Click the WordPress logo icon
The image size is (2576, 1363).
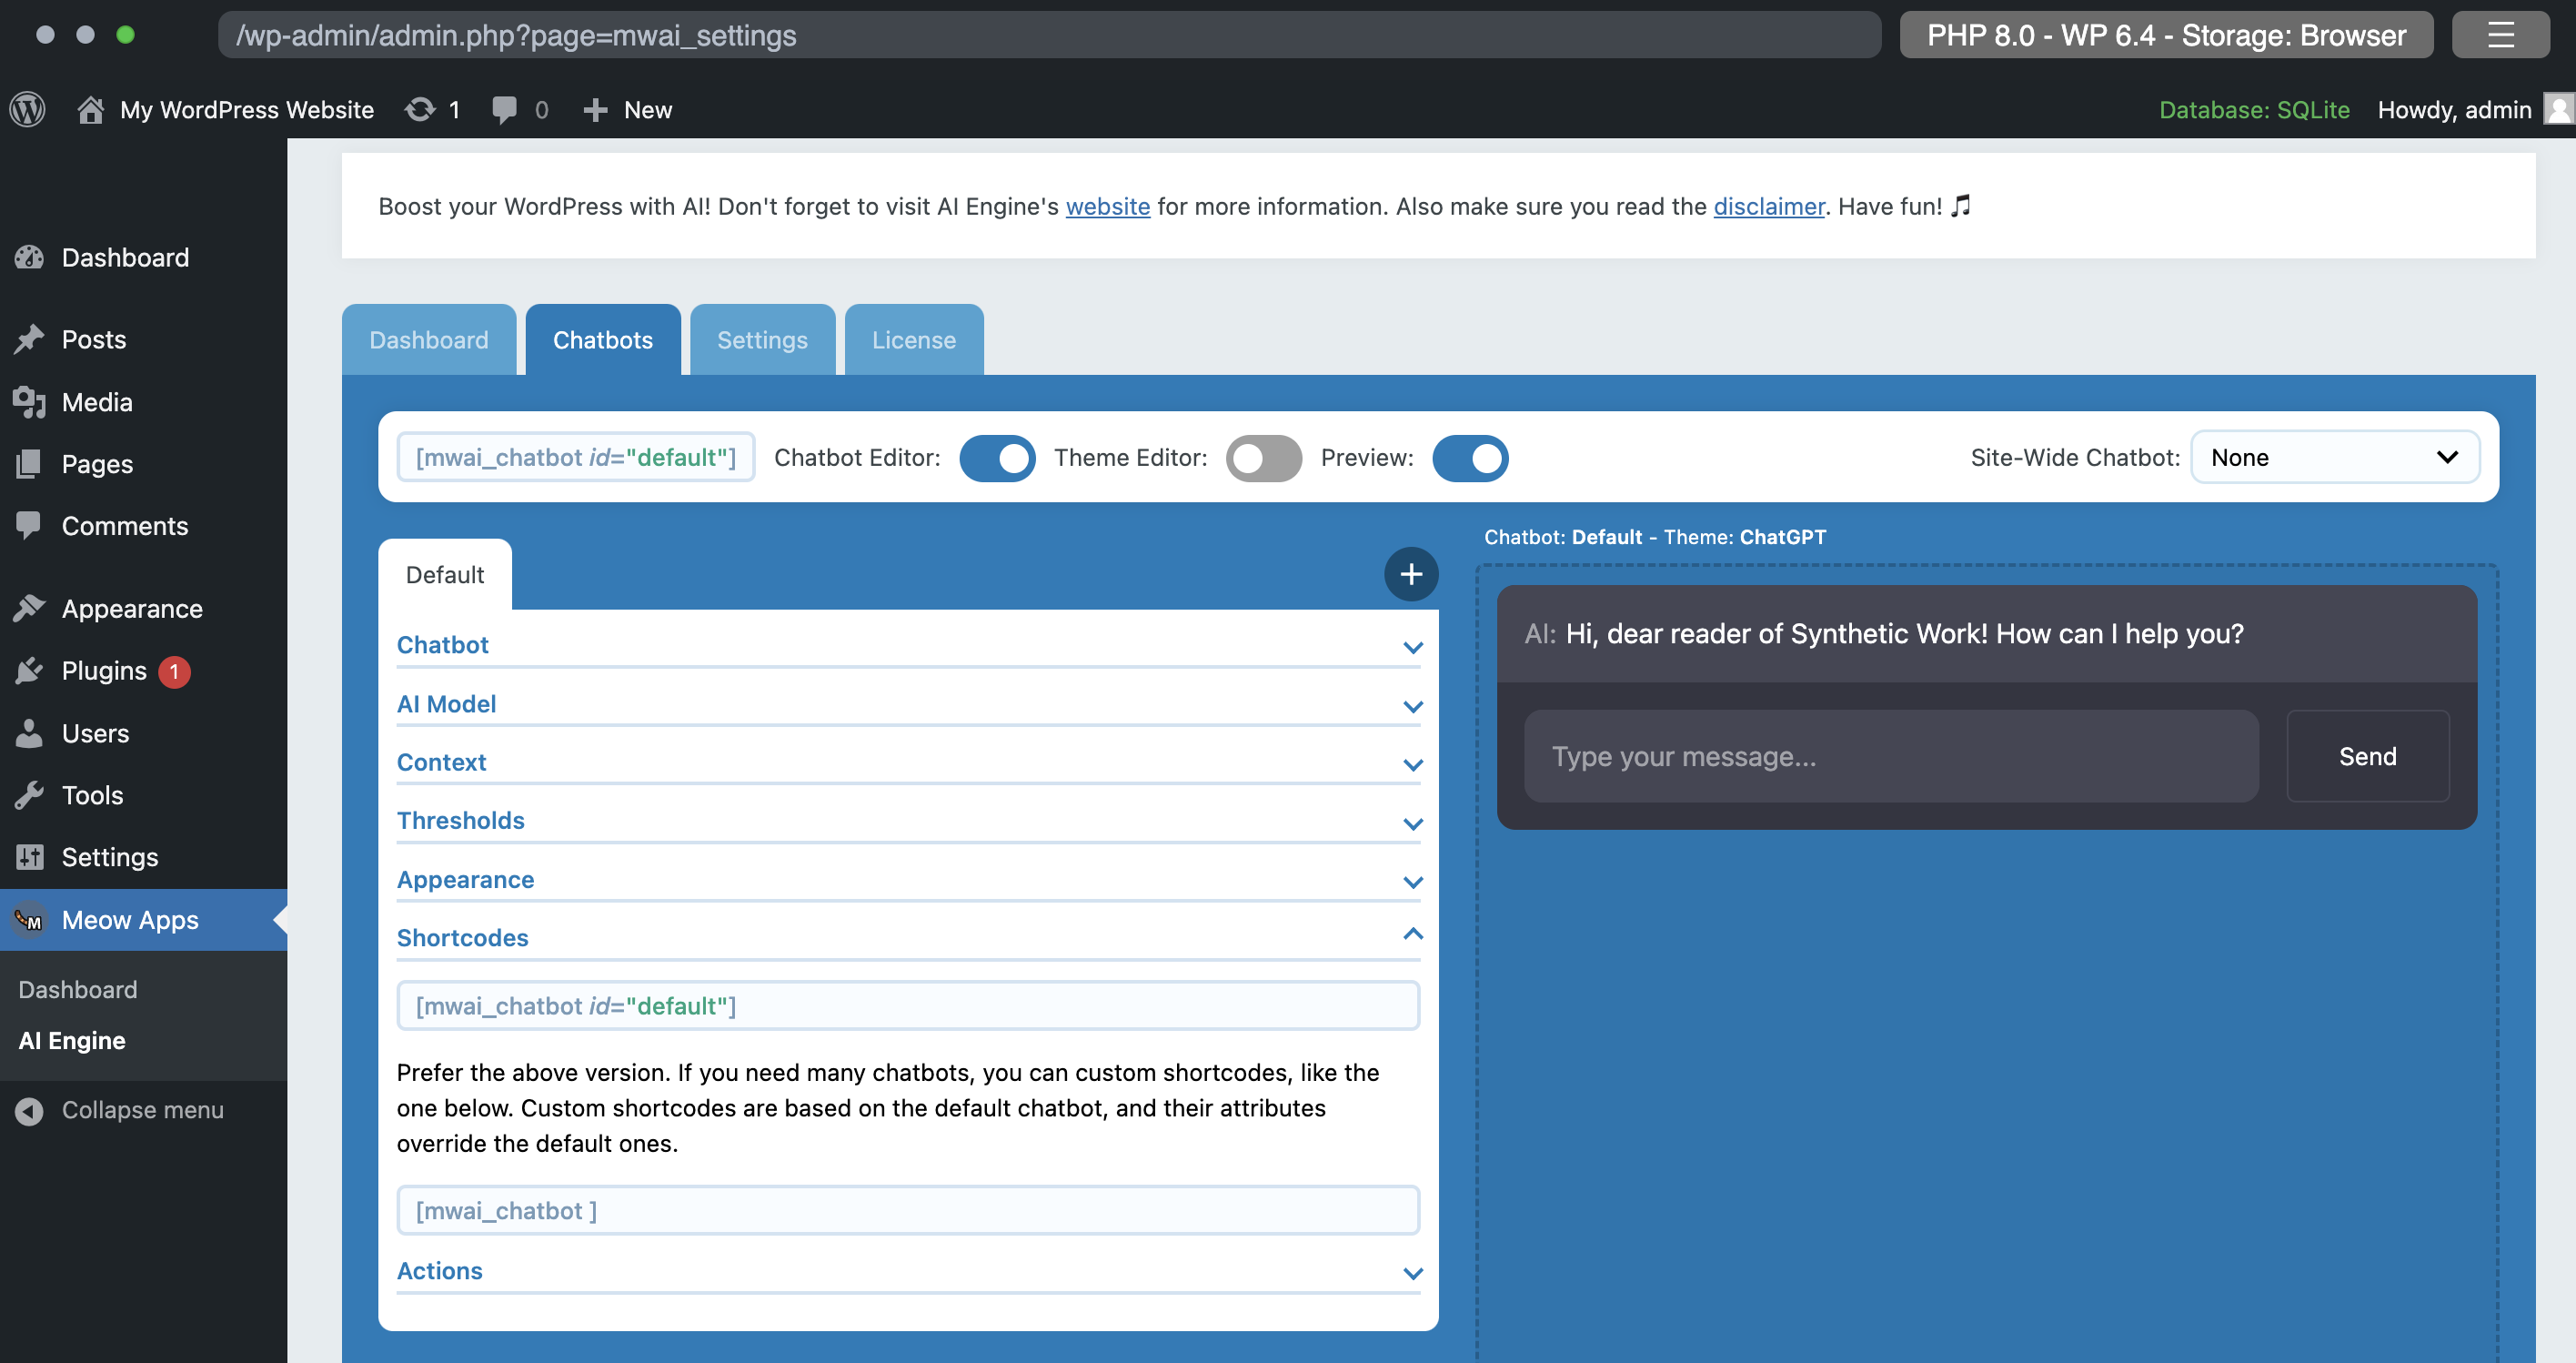(x=27, y=109)
